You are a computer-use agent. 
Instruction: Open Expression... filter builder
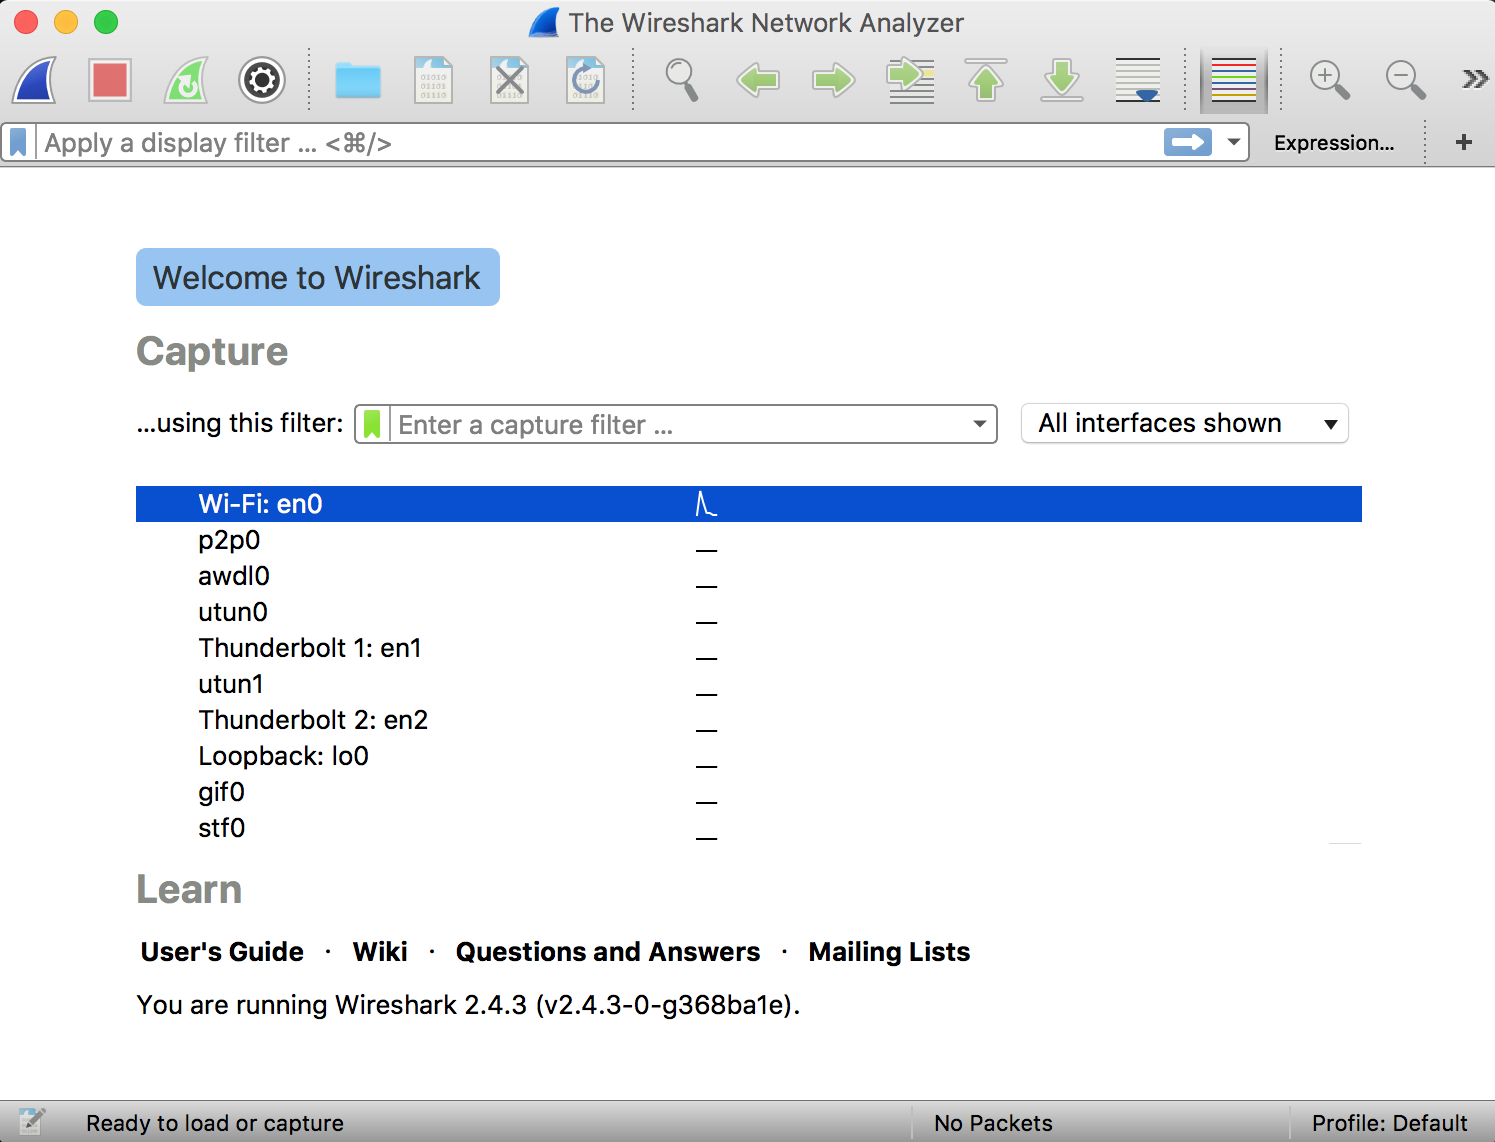[x=1334, y=143]
